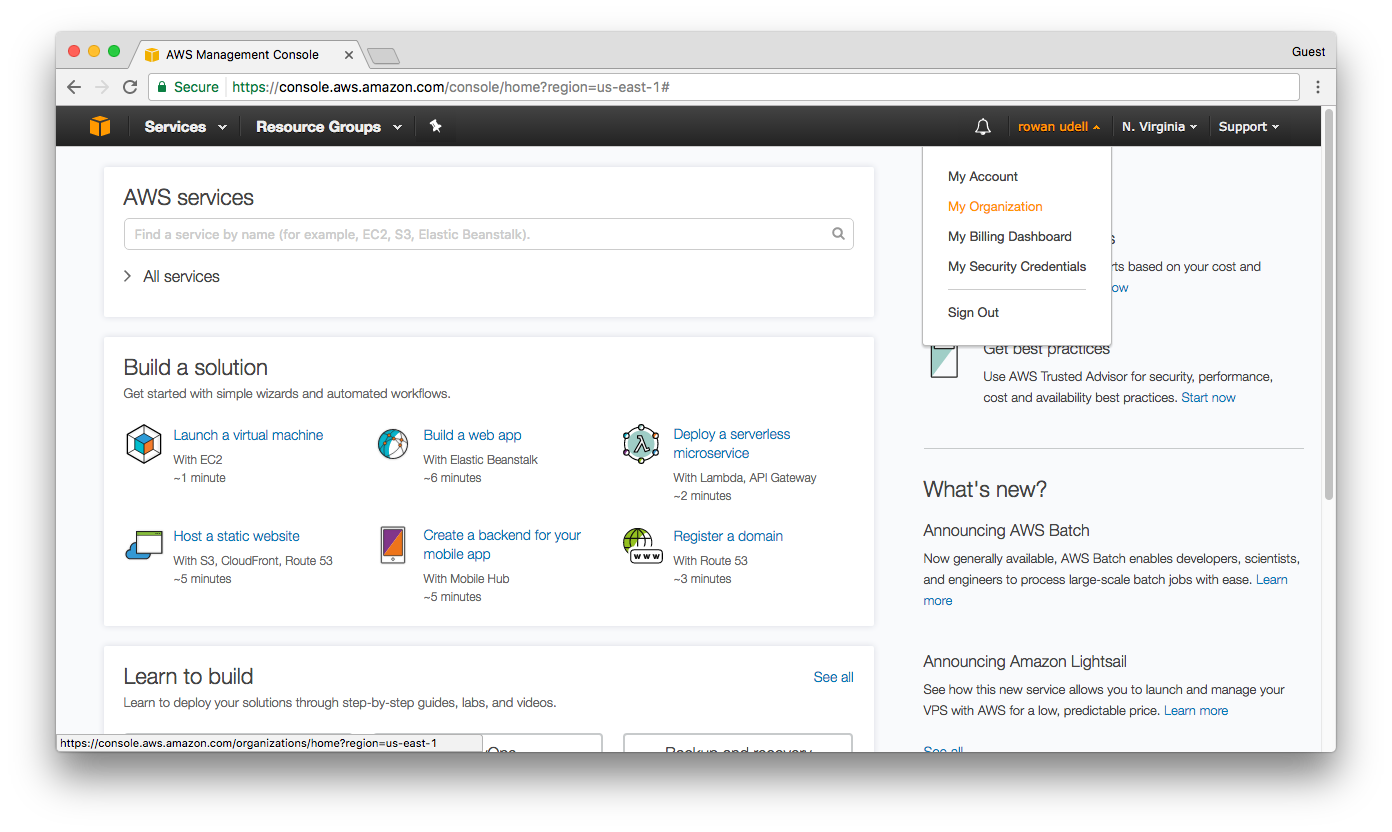1392x832 pixels.
Task: Click the Get best practices heading
Action: [x=1046, y=349]
